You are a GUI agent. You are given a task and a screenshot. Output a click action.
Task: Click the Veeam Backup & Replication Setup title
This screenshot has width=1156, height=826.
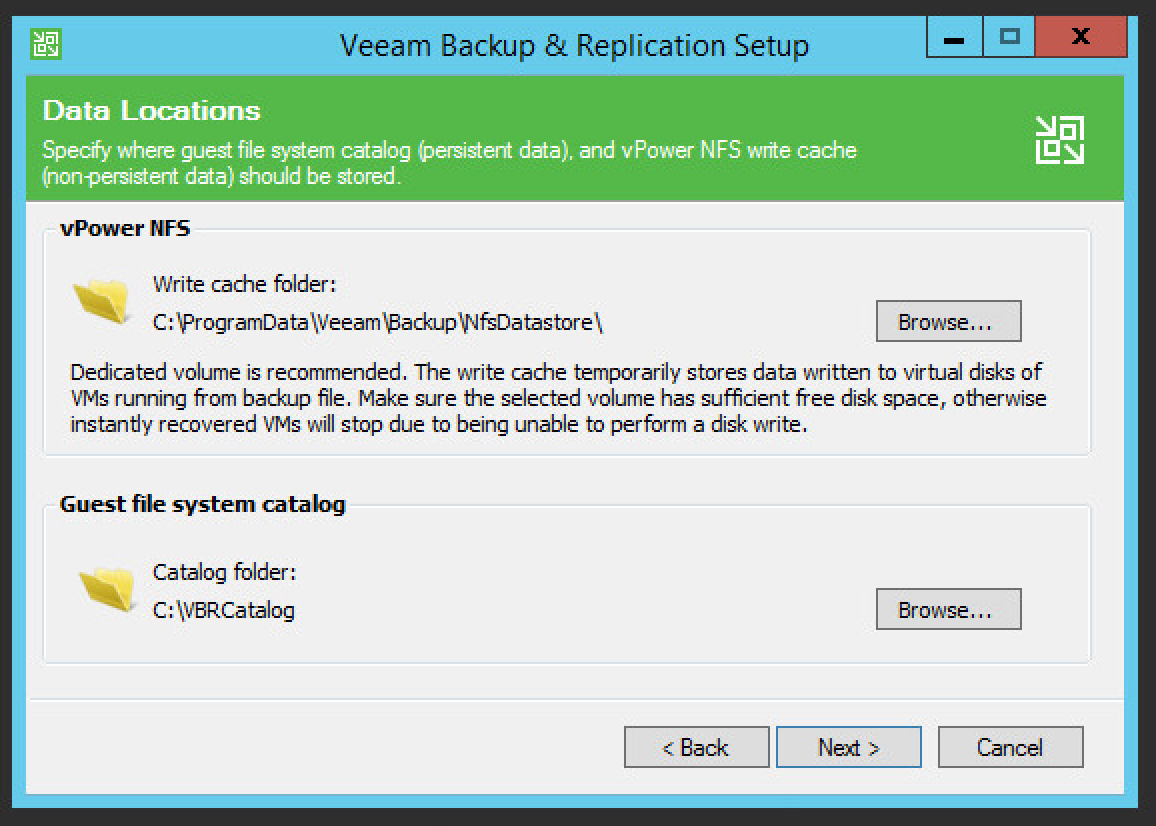(x=574, y=45)
